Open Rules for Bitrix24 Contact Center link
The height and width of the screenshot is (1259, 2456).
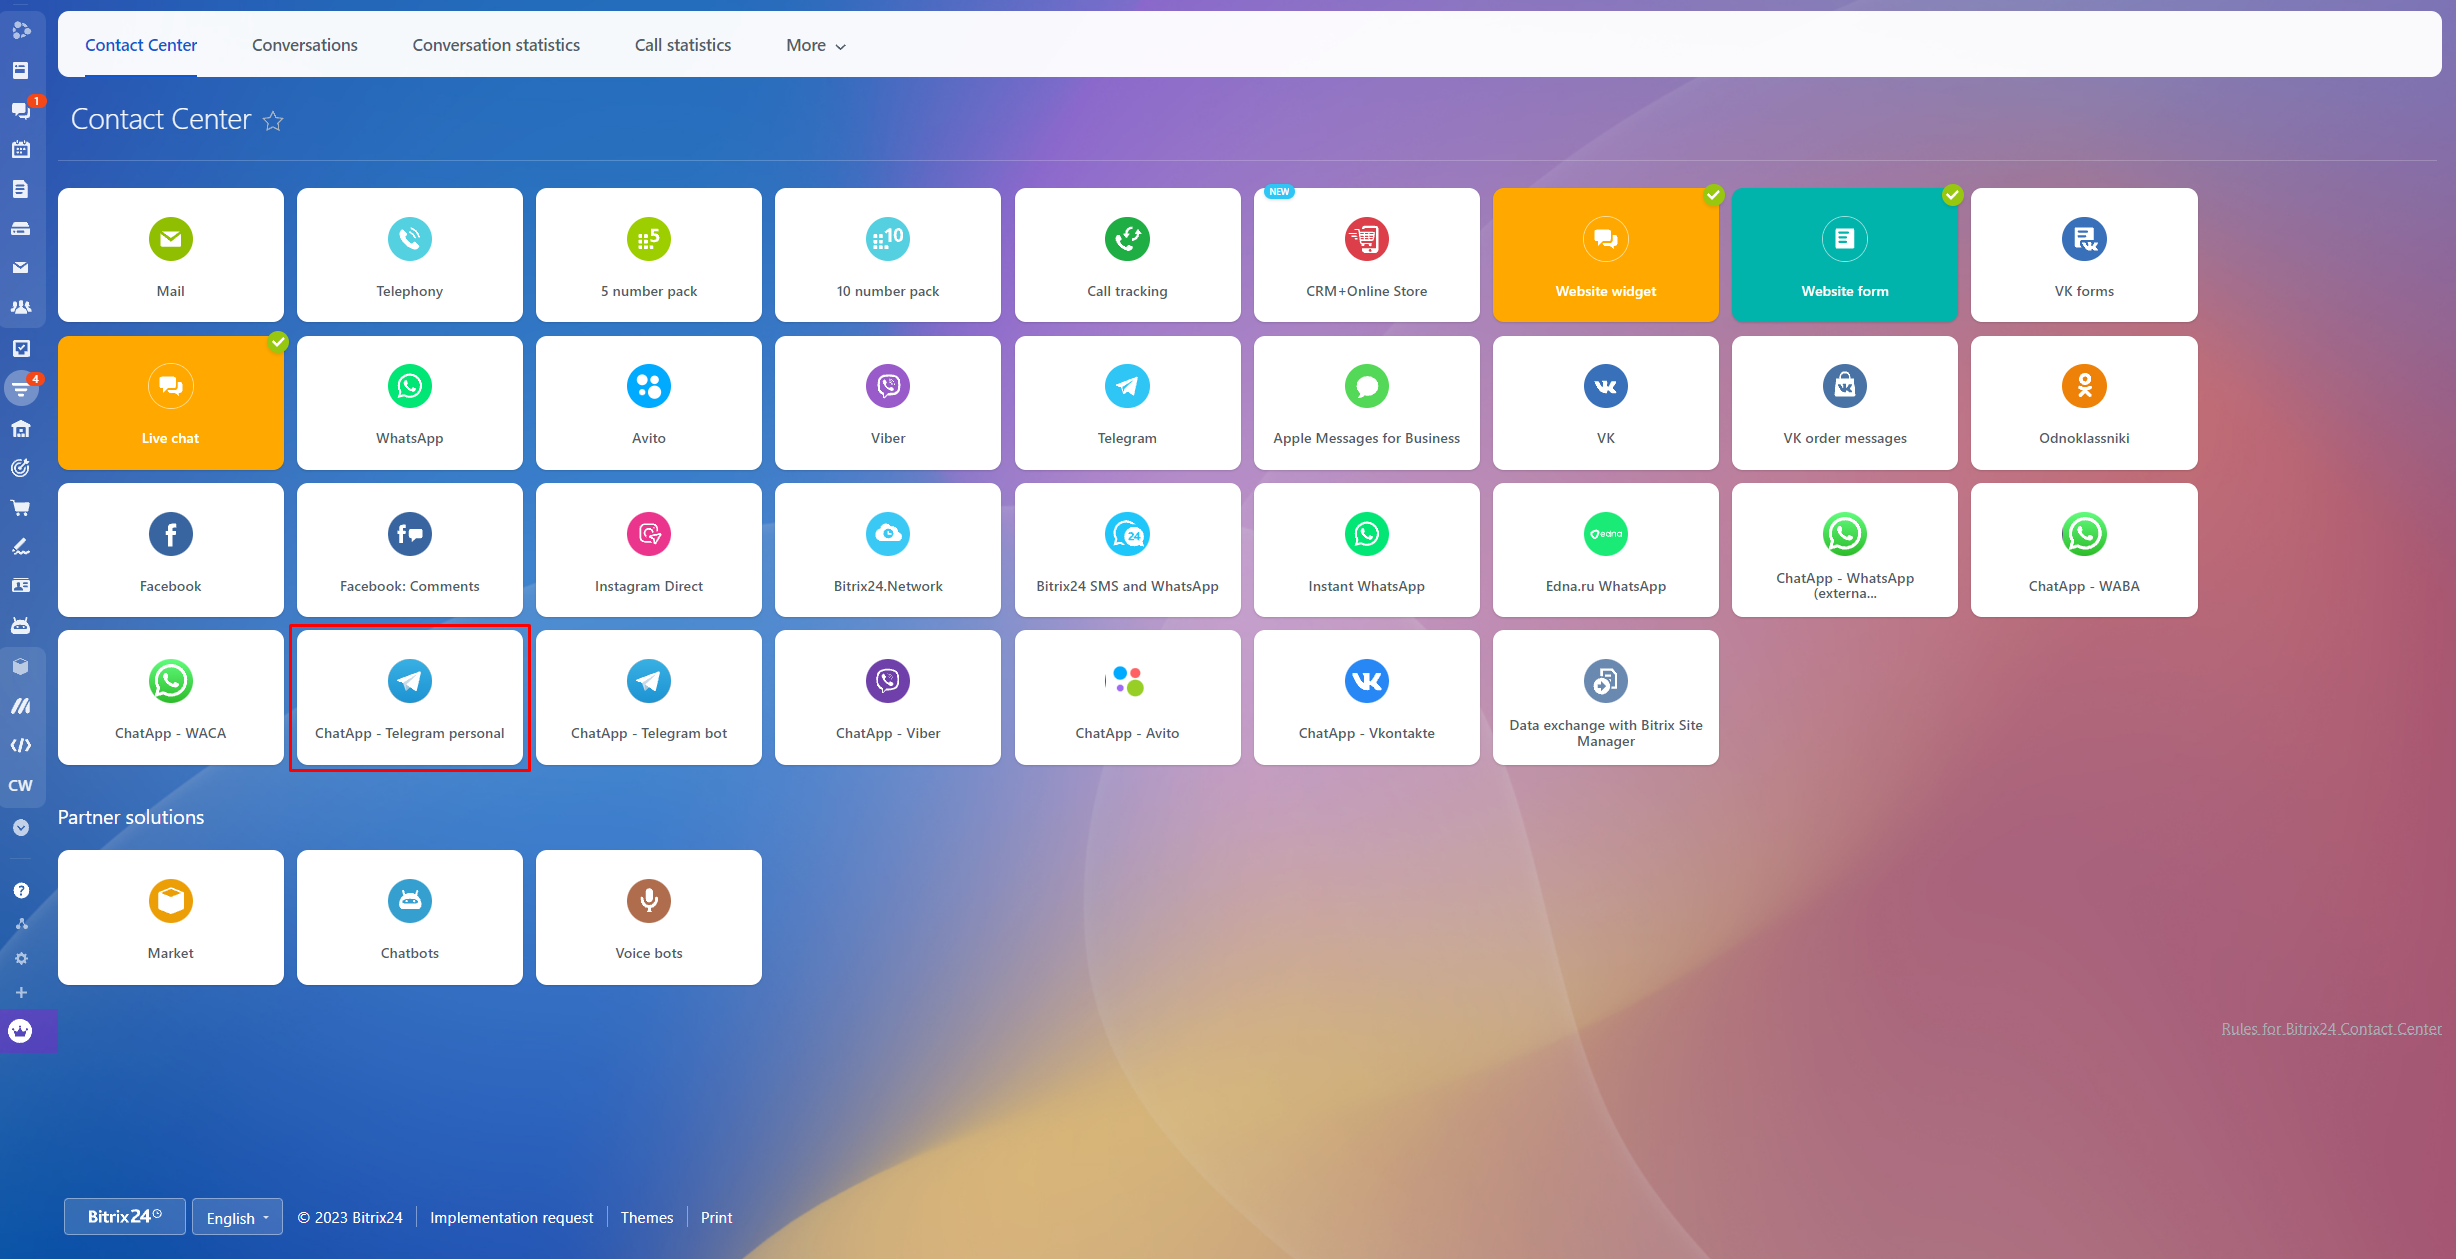pos(2330,1028)
